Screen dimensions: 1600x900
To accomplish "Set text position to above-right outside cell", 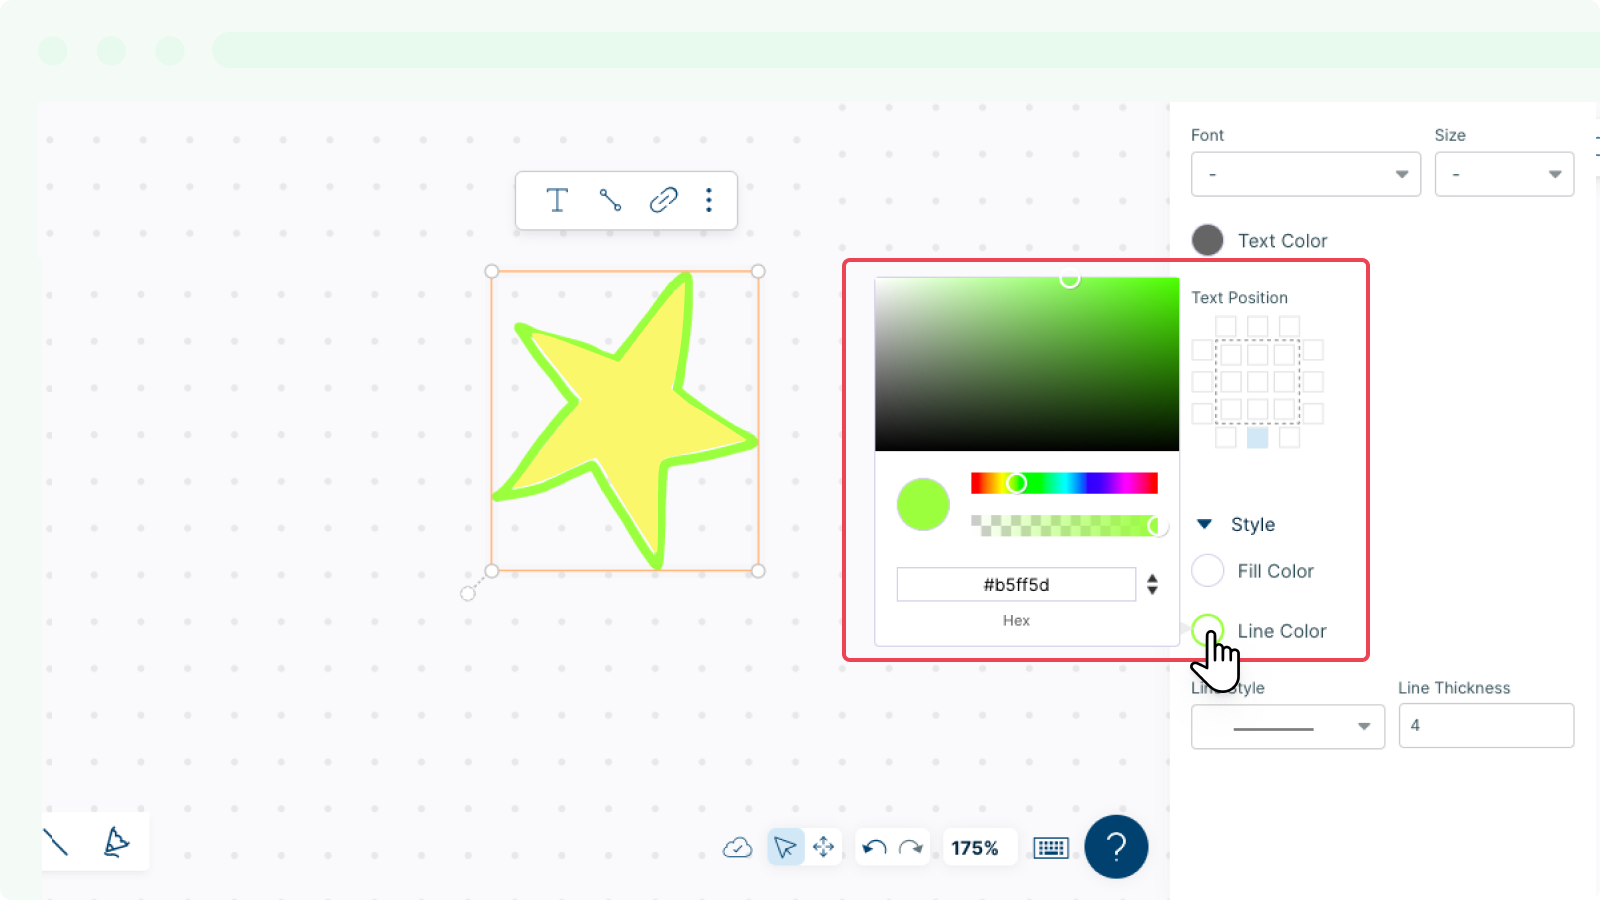I will tap(1290, 326).
